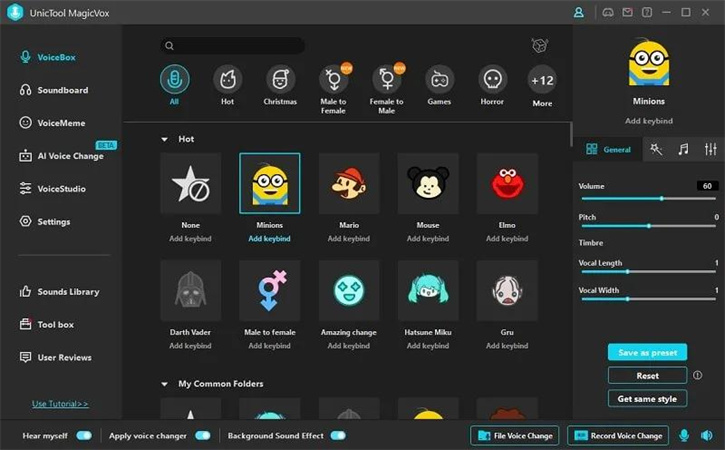
Task: Click the speaker output icon
Action: tap(707, 435)
